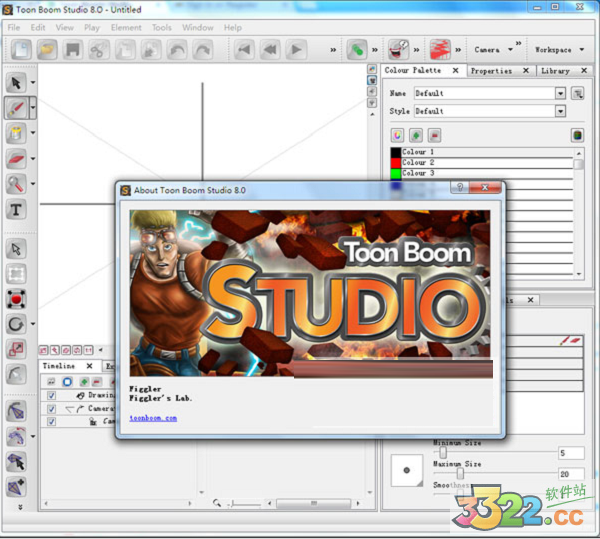Open the colour picker wheel icon
This screenshot has height=539, width=600.
pos(398,135)
